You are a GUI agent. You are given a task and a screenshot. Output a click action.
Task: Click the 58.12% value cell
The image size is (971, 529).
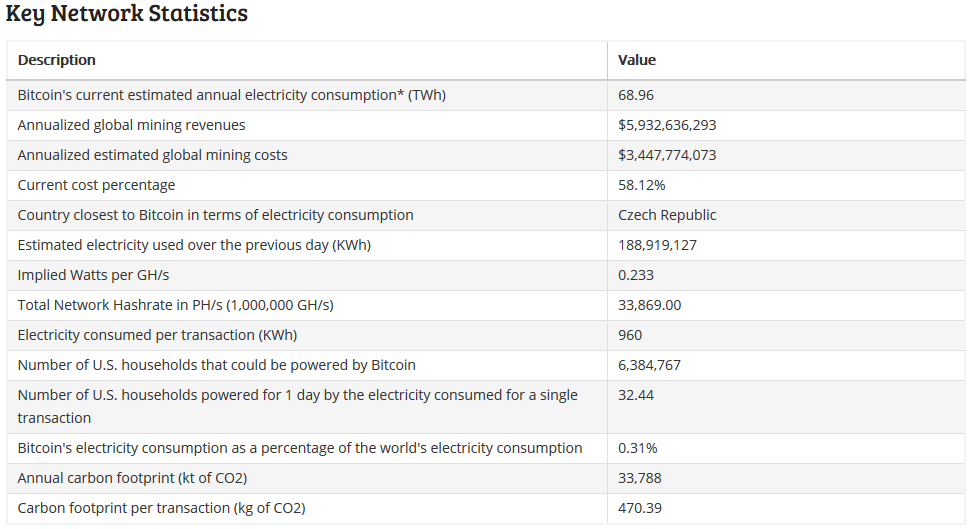pyautogui.click(x=642, y=185)
